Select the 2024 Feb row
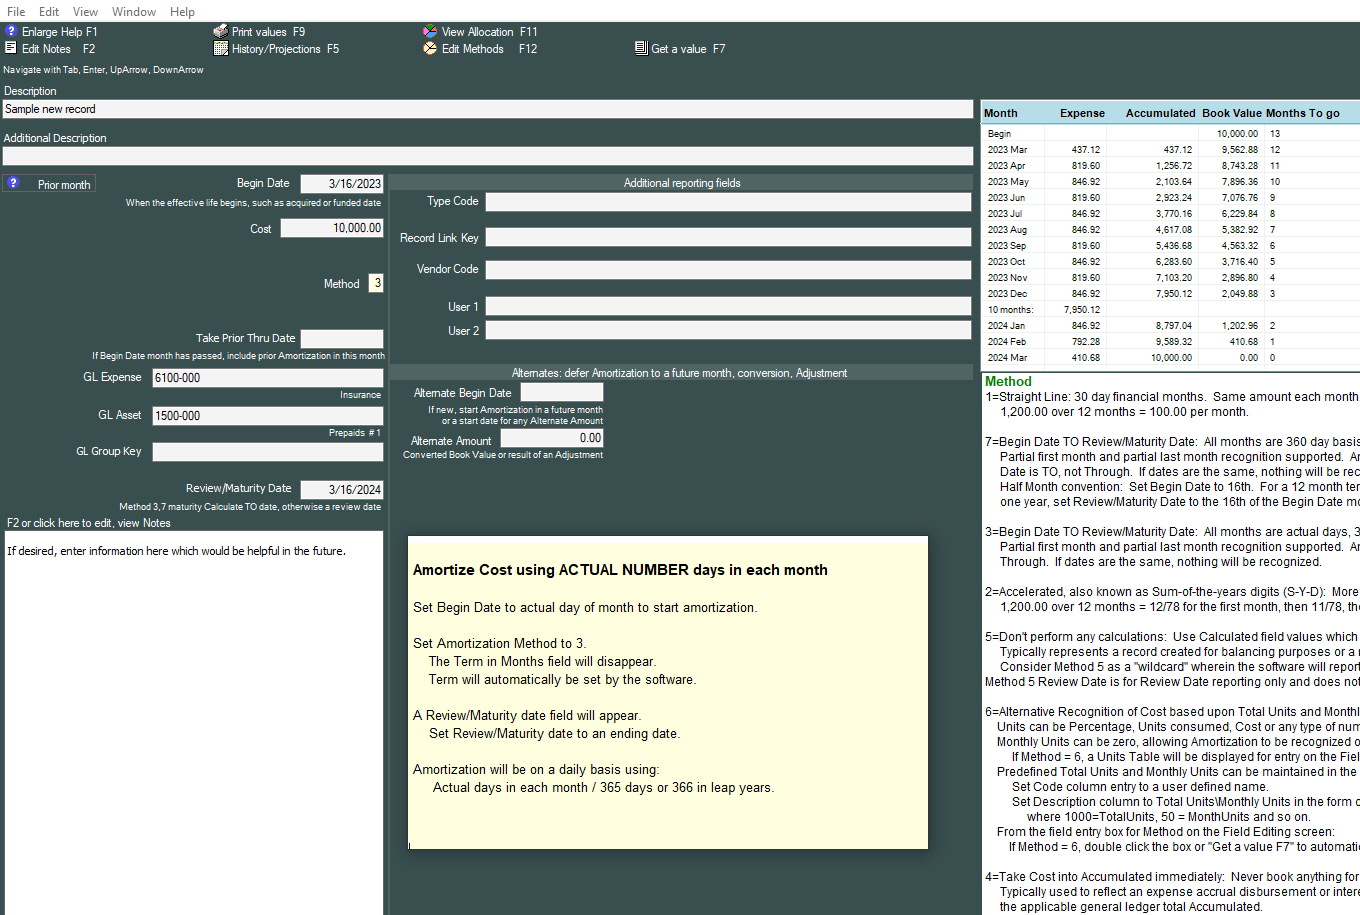Screen dimensions: 1360x915 click(x=1171, y=342)
